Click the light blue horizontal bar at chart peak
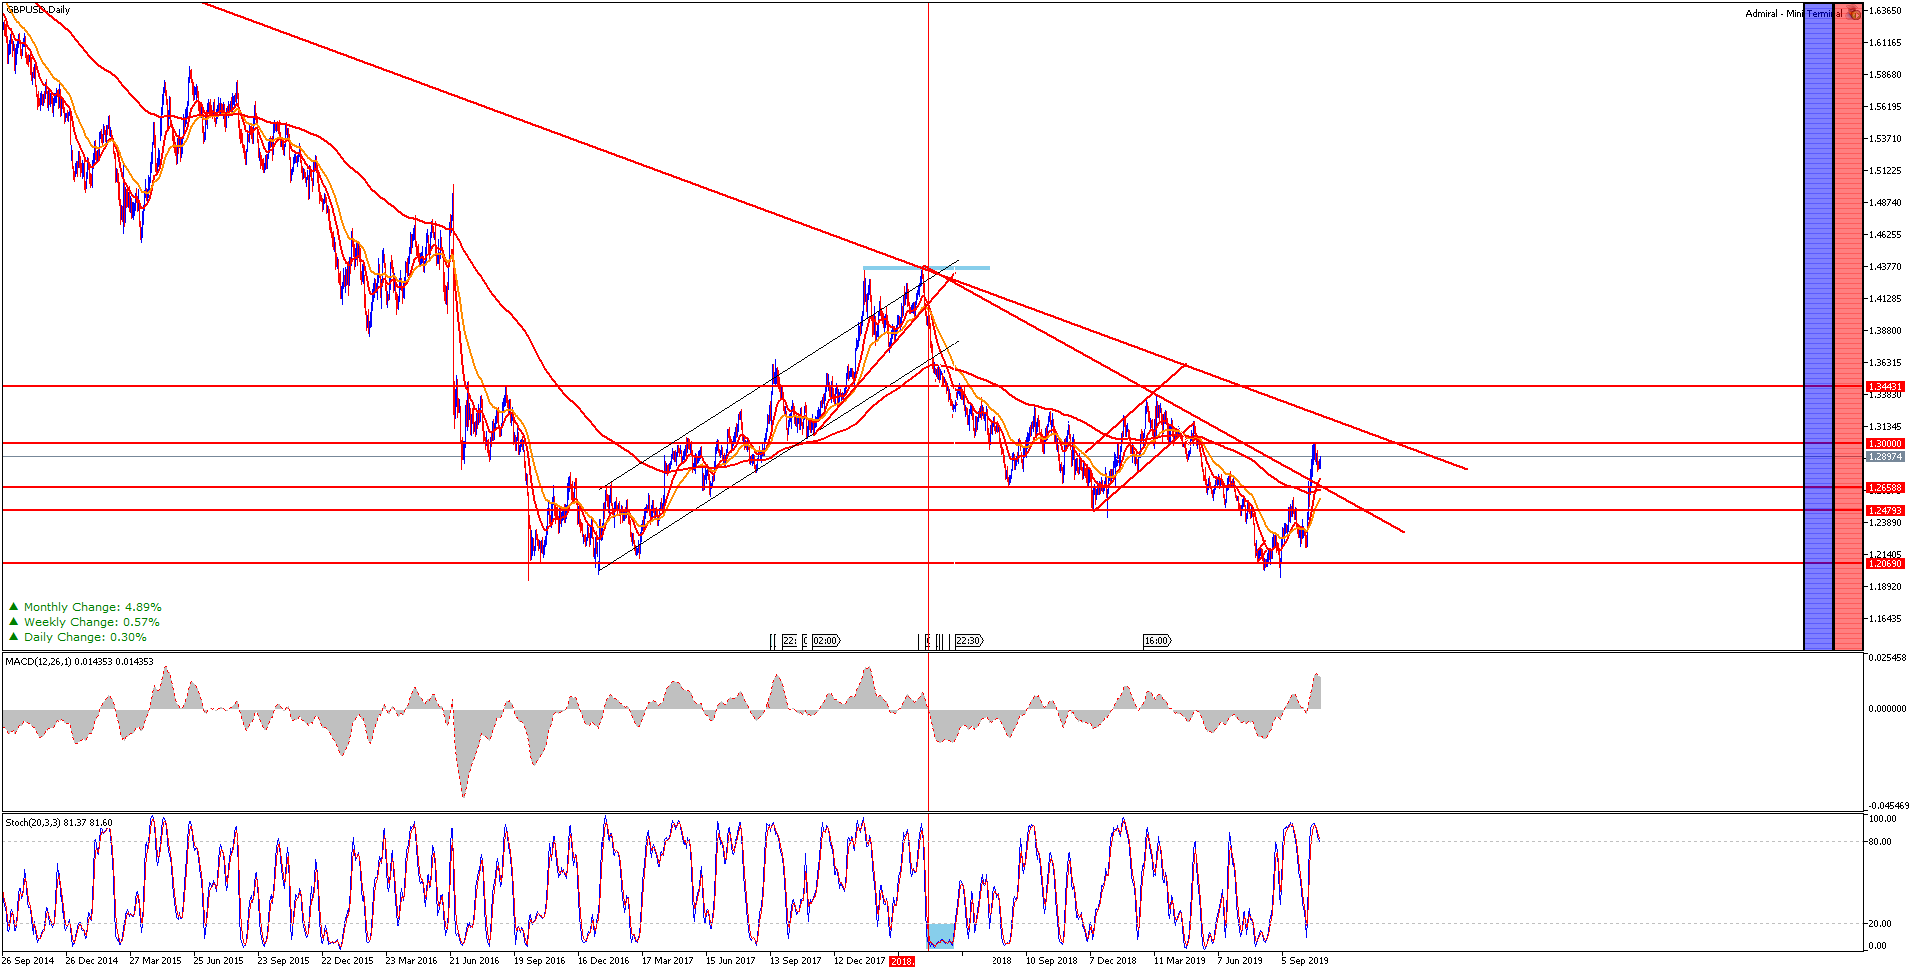This screenshot has height=972, width=1916. (x=927, y=268)
